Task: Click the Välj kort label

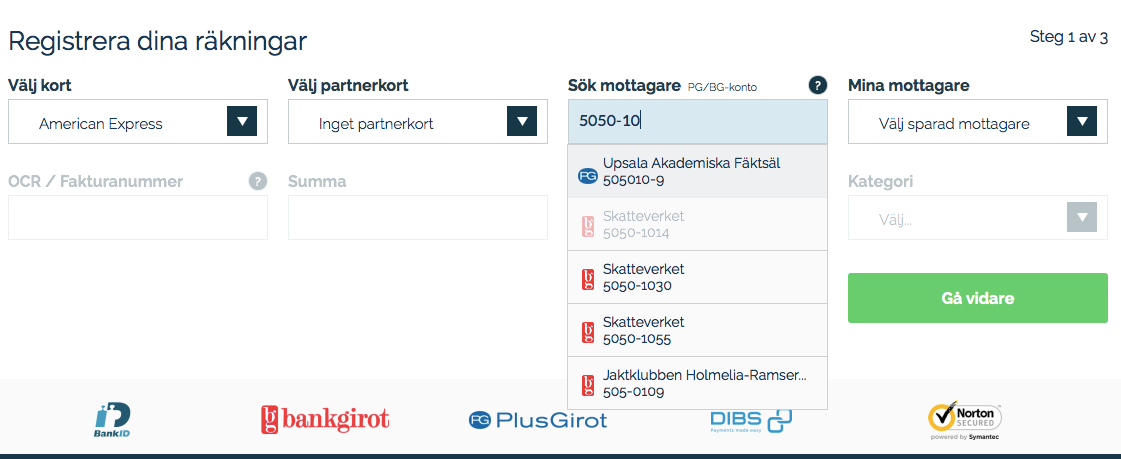Action: tap(40, 86)
